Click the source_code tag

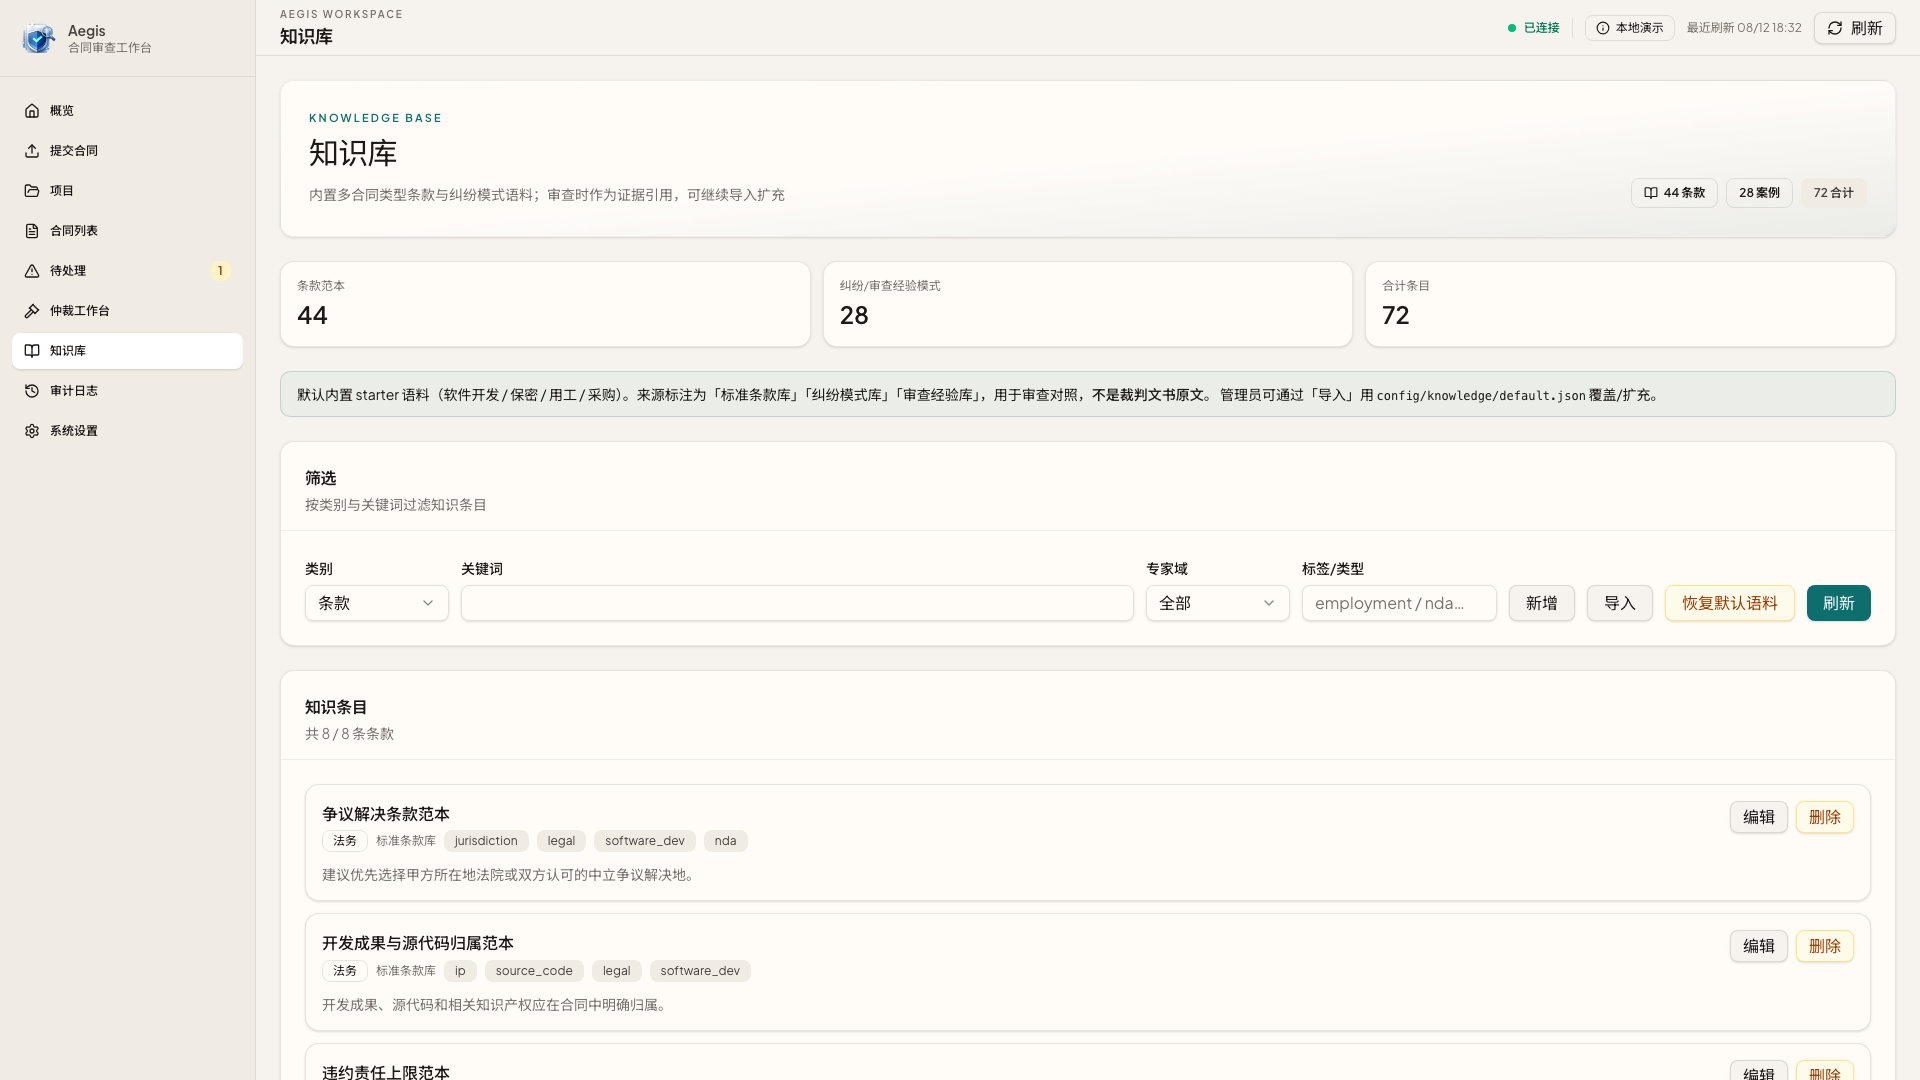click(x=534, y=971)
